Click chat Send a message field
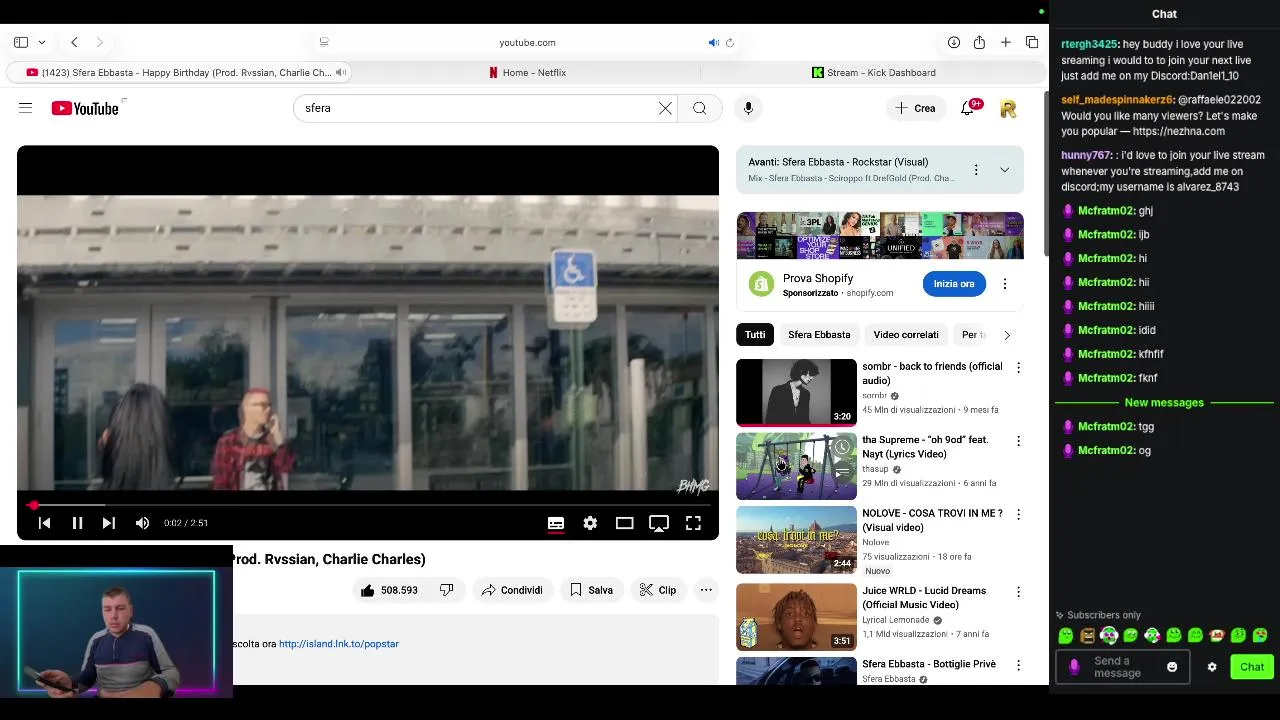This screenshot has height=720, width=1280. [x=1122, y=667]
